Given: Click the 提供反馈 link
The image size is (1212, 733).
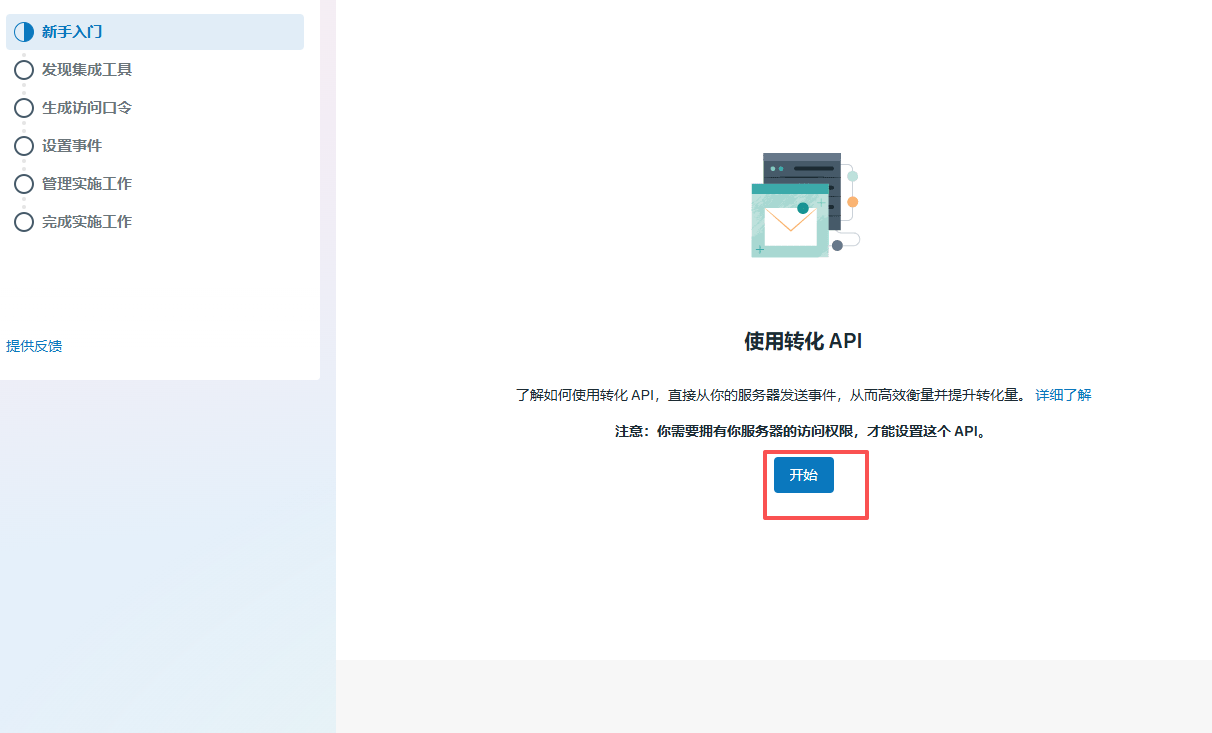Looking at the screenshot, I should (34, 346).
